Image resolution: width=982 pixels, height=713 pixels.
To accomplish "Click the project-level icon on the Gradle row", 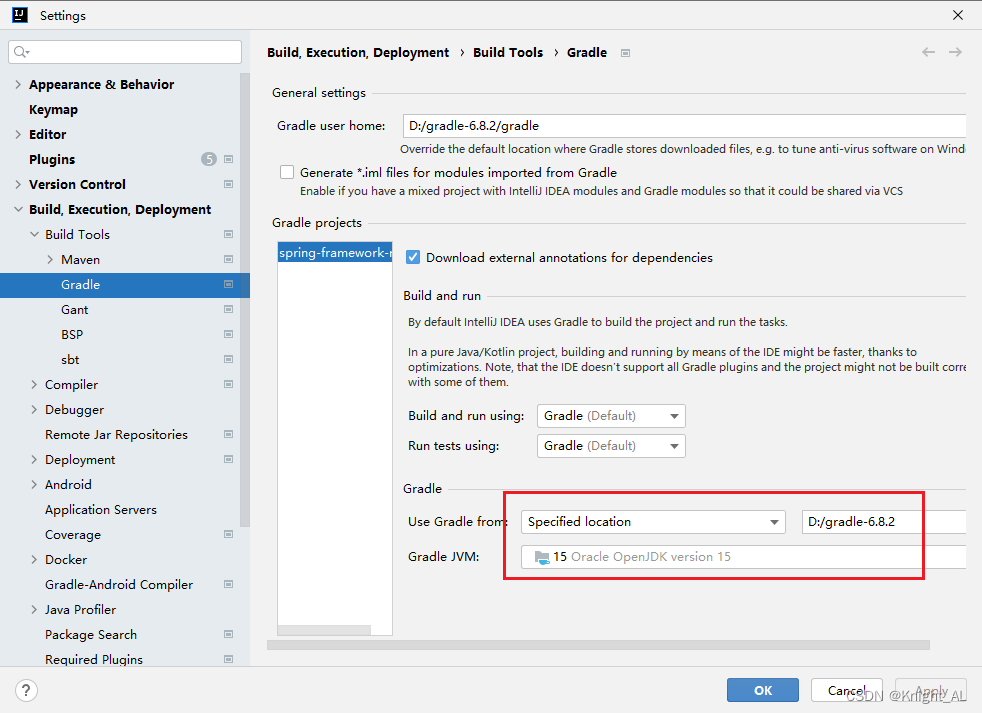I will (x=229, y=284).
